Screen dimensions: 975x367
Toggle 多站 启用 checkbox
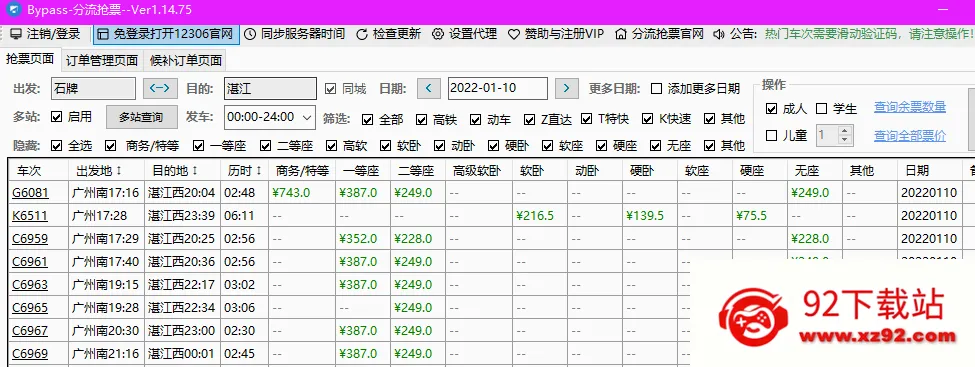click(x=57, y=117)
